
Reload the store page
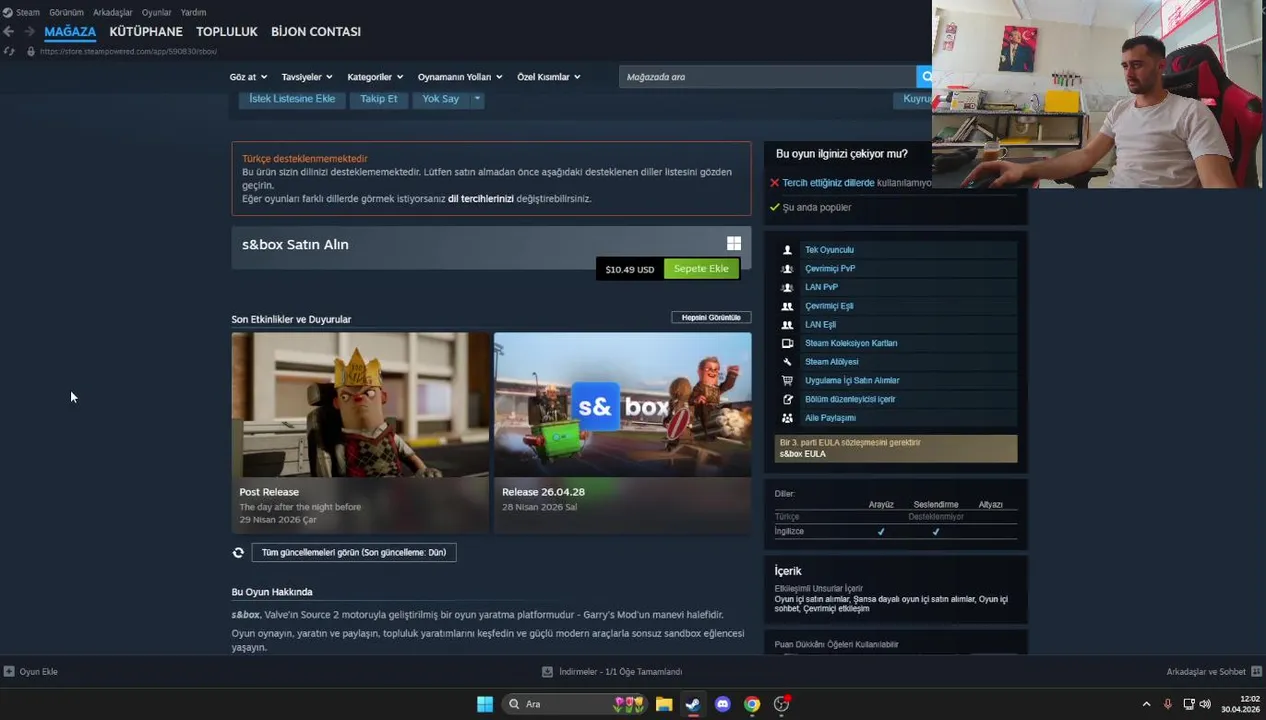(9, 51)
